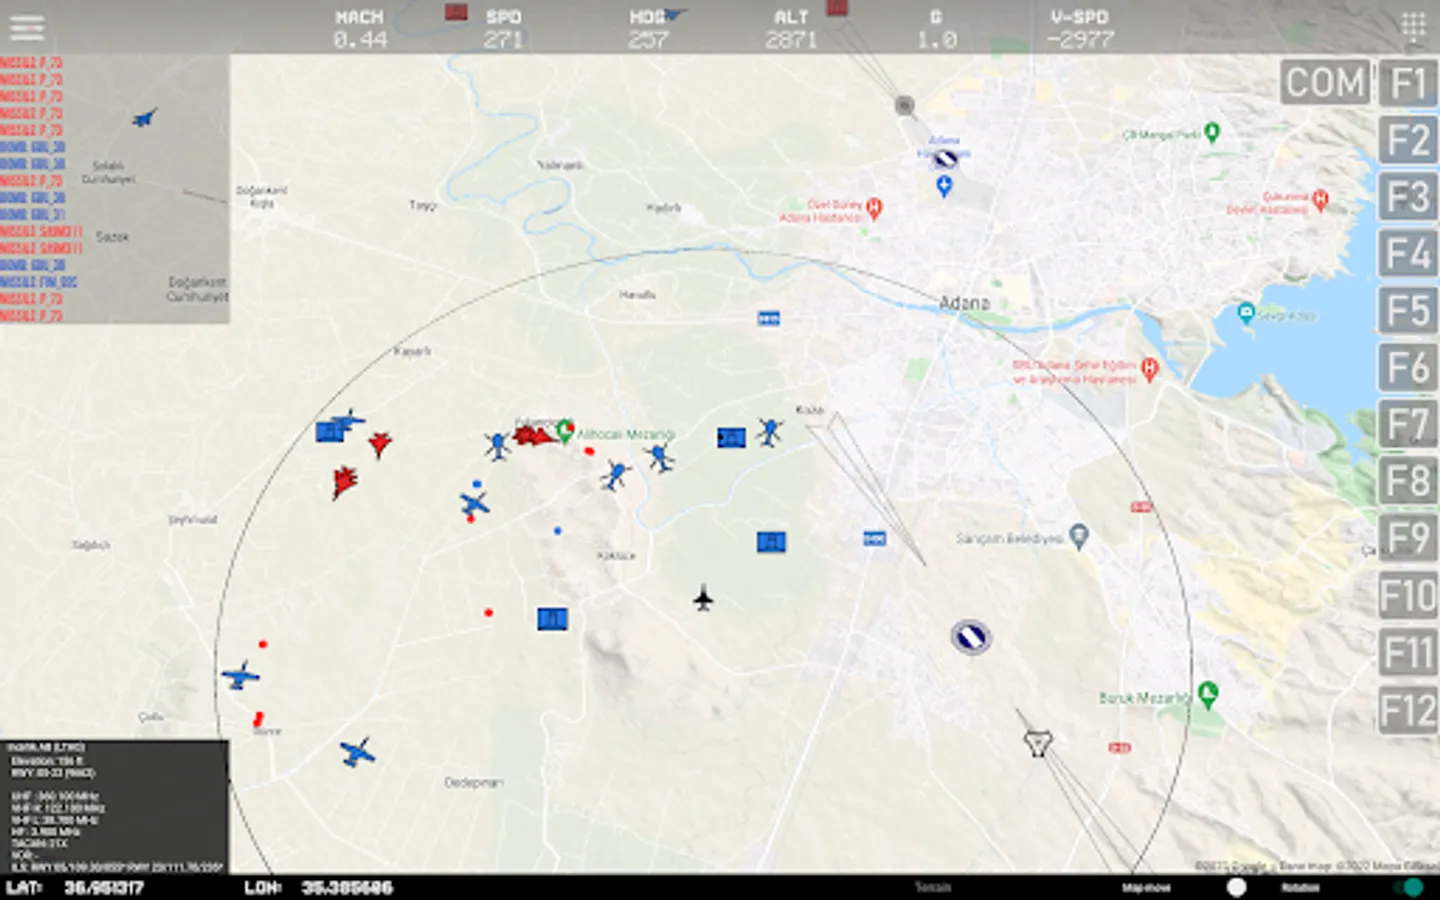Select the F4 function key
This screenshot has width=1440, height=900.
1408,254
